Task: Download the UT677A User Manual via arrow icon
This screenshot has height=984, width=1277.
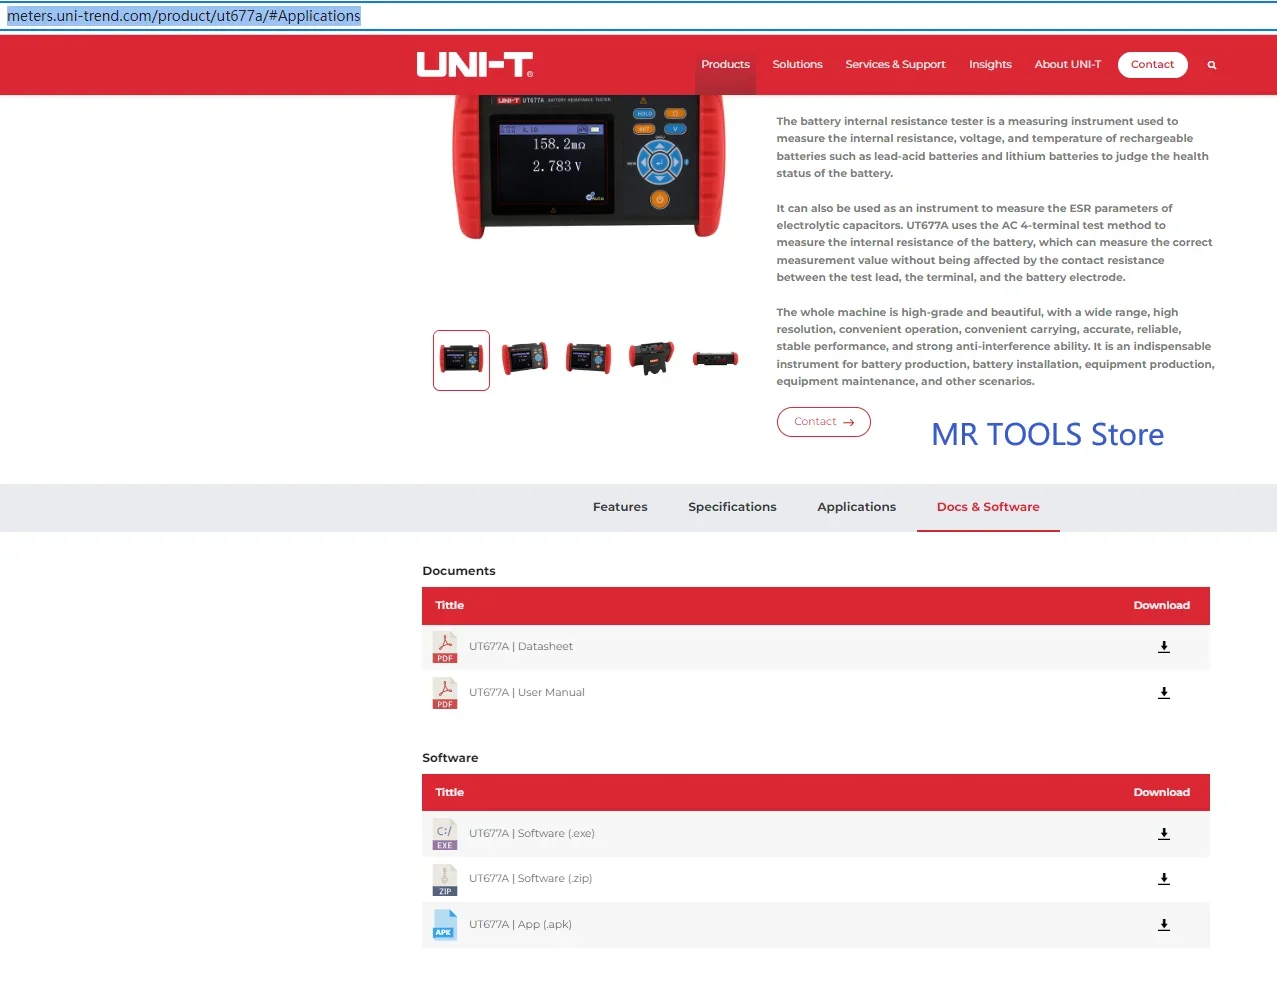Action: tap(1163, 693)
